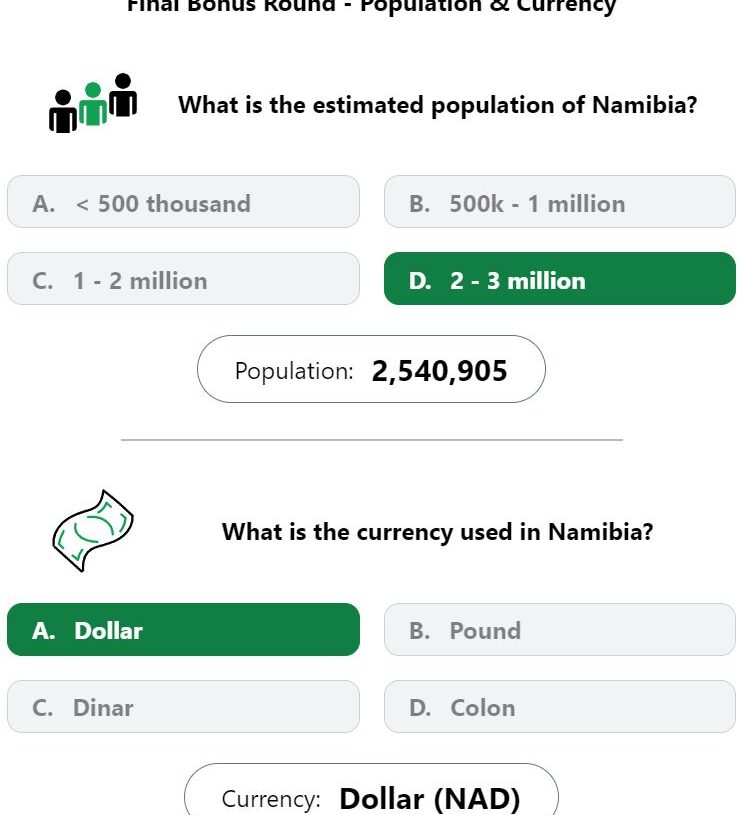Click the 2,540,905 population figure

[439, 372]
